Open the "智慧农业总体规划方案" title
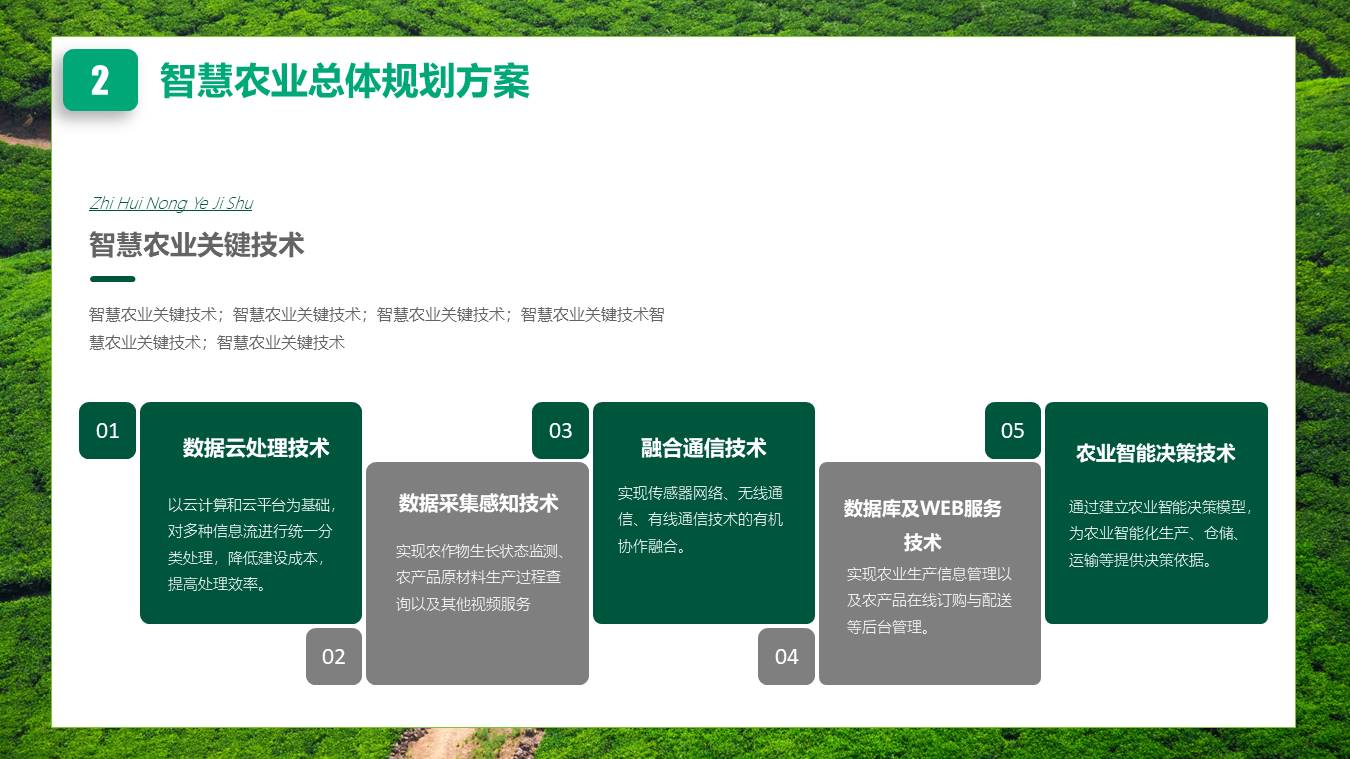Viewport: 1350px width, 759px height. [x=344, y=83]
